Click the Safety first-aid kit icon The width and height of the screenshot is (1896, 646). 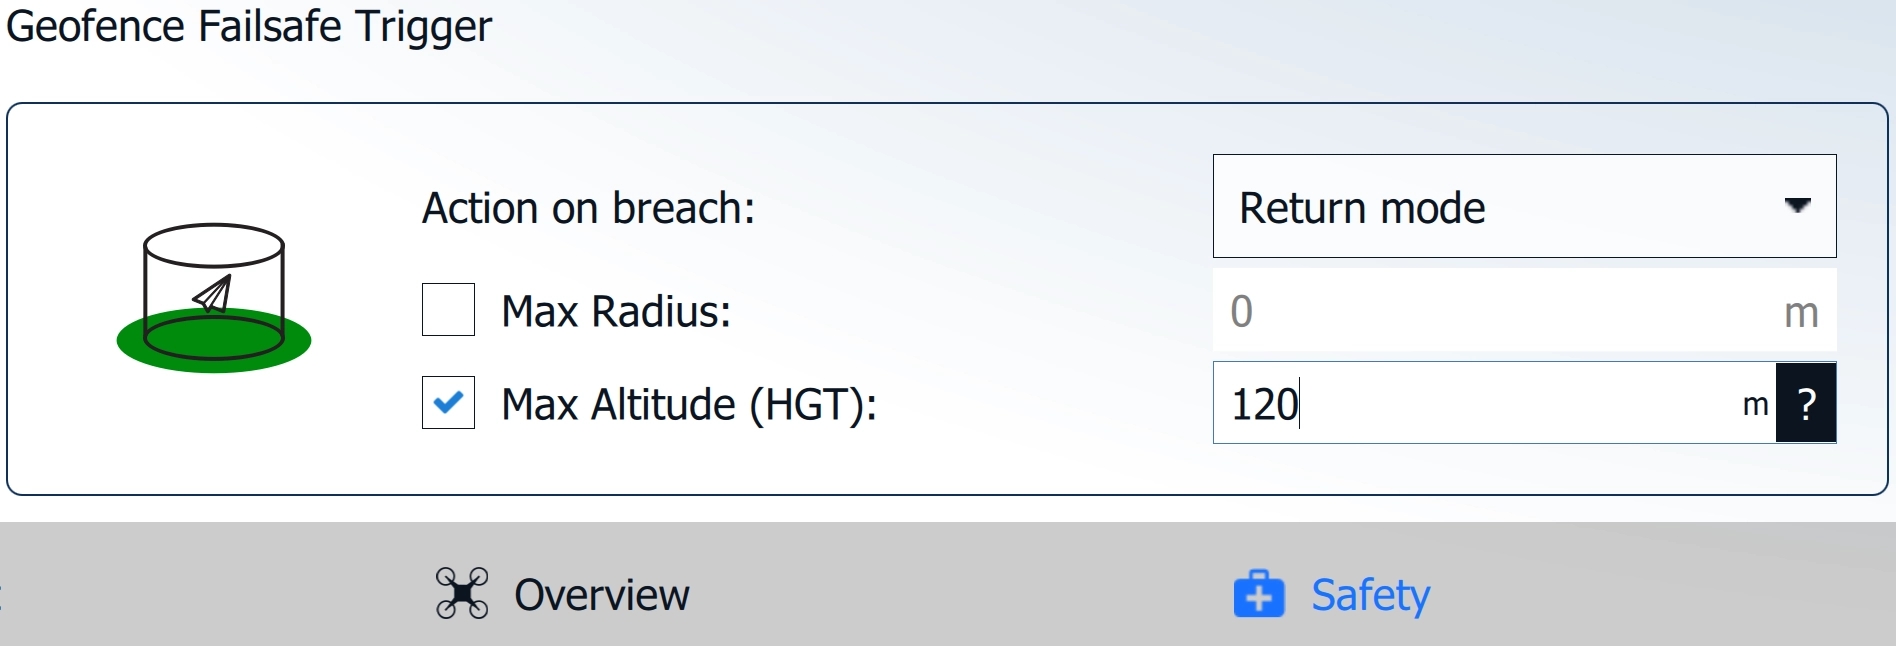point(1259,594)
